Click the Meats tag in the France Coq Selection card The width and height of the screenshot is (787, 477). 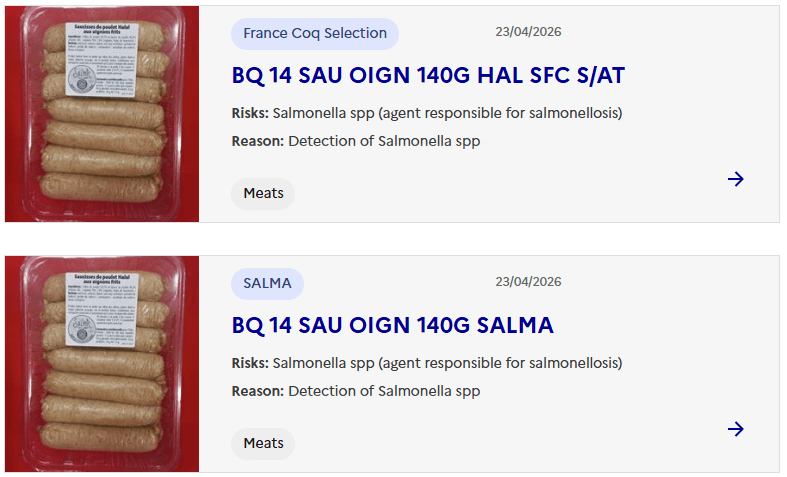(263, 193)
